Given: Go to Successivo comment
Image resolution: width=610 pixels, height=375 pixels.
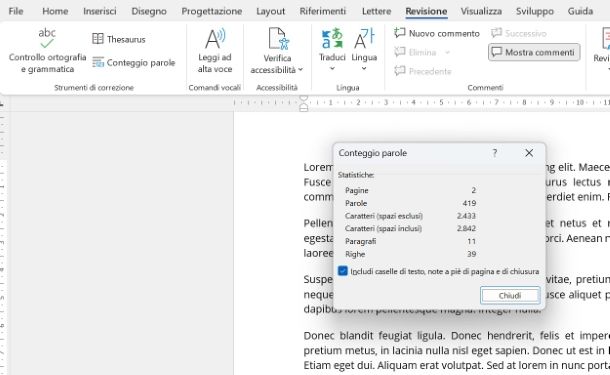Looking at the screenshot, I should (x=519, y=33).
